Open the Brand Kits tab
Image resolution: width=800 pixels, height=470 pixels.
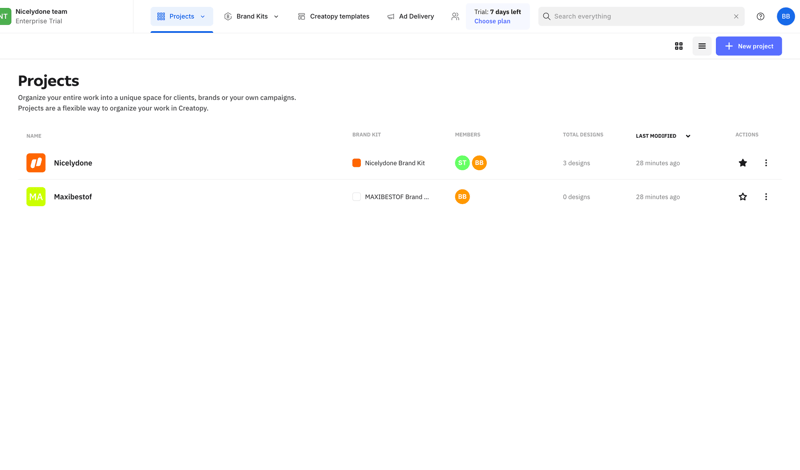(251, 16)
